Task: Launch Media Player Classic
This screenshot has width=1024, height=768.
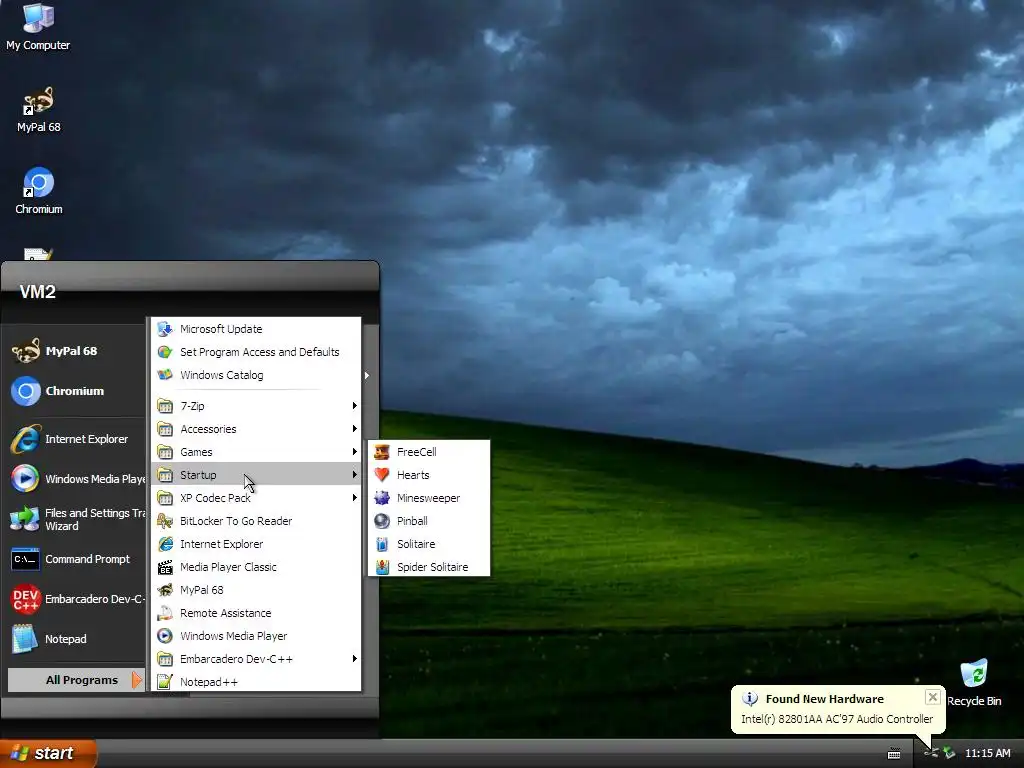Action: tap(256, 567)
